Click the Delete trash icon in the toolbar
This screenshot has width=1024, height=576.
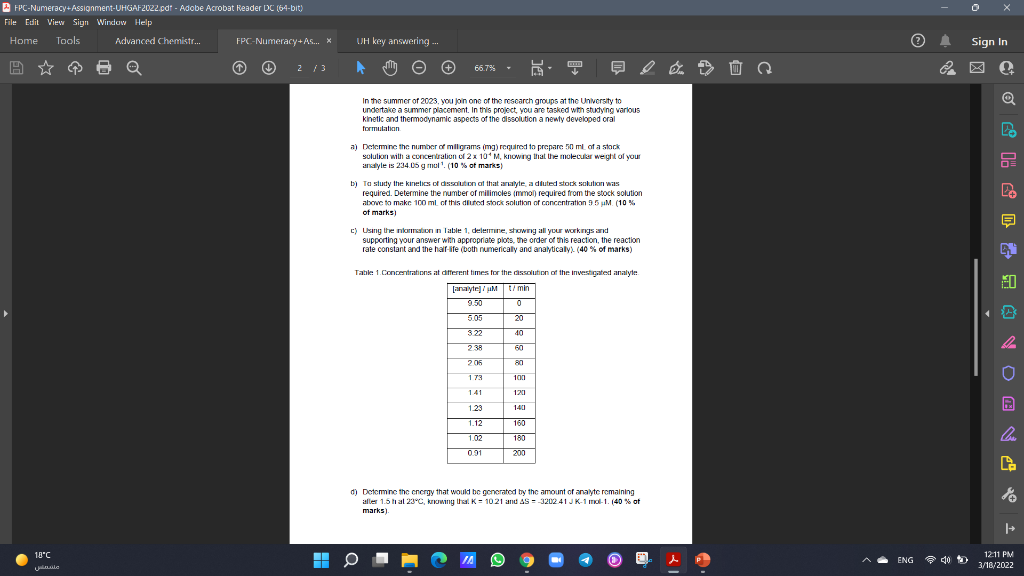click(735, 68)
